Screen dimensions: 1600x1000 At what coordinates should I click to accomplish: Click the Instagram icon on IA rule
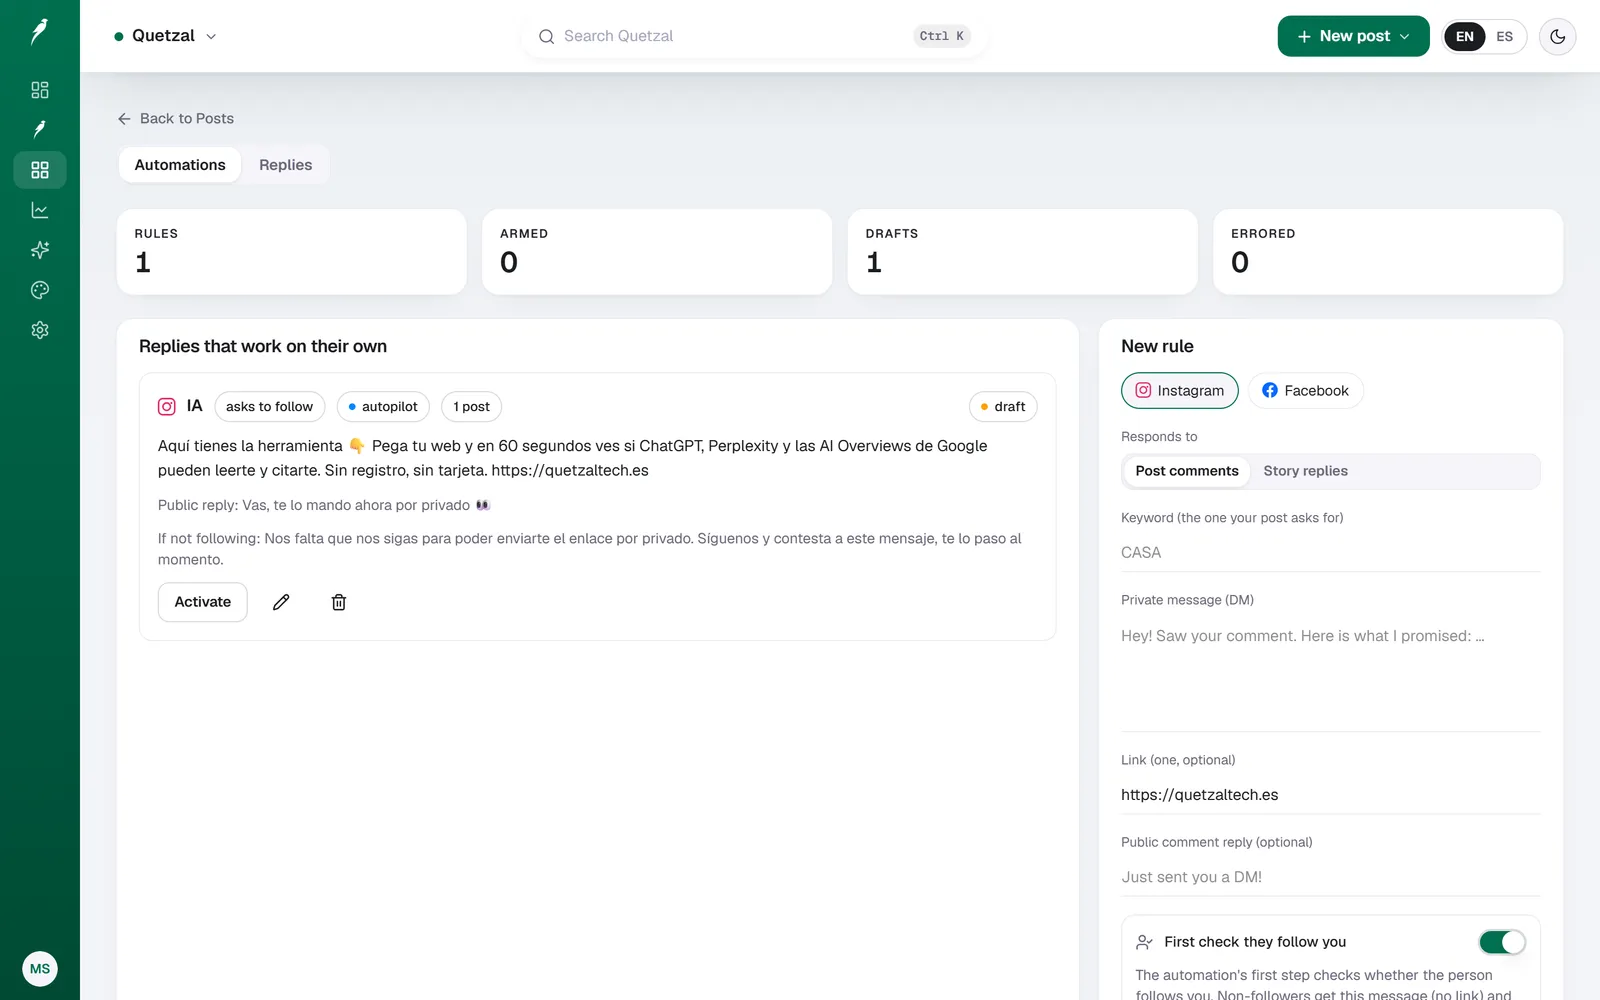tap(167, 406)
